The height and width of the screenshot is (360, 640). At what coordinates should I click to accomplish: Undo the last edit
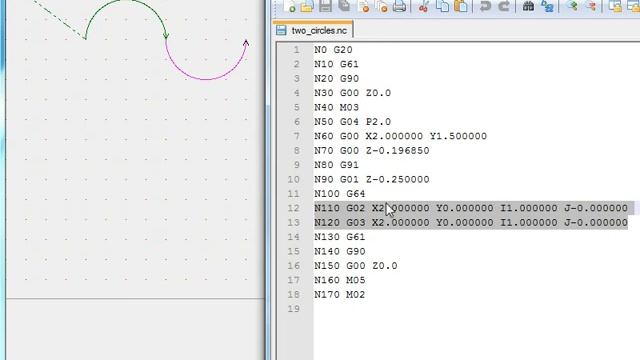tap(485, 6)
